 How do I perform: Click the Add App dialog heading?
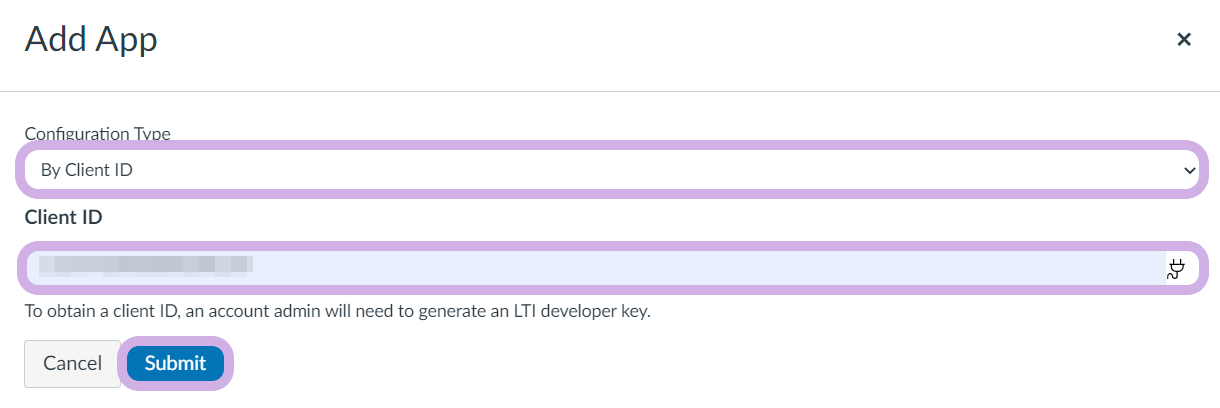point(91,40)
